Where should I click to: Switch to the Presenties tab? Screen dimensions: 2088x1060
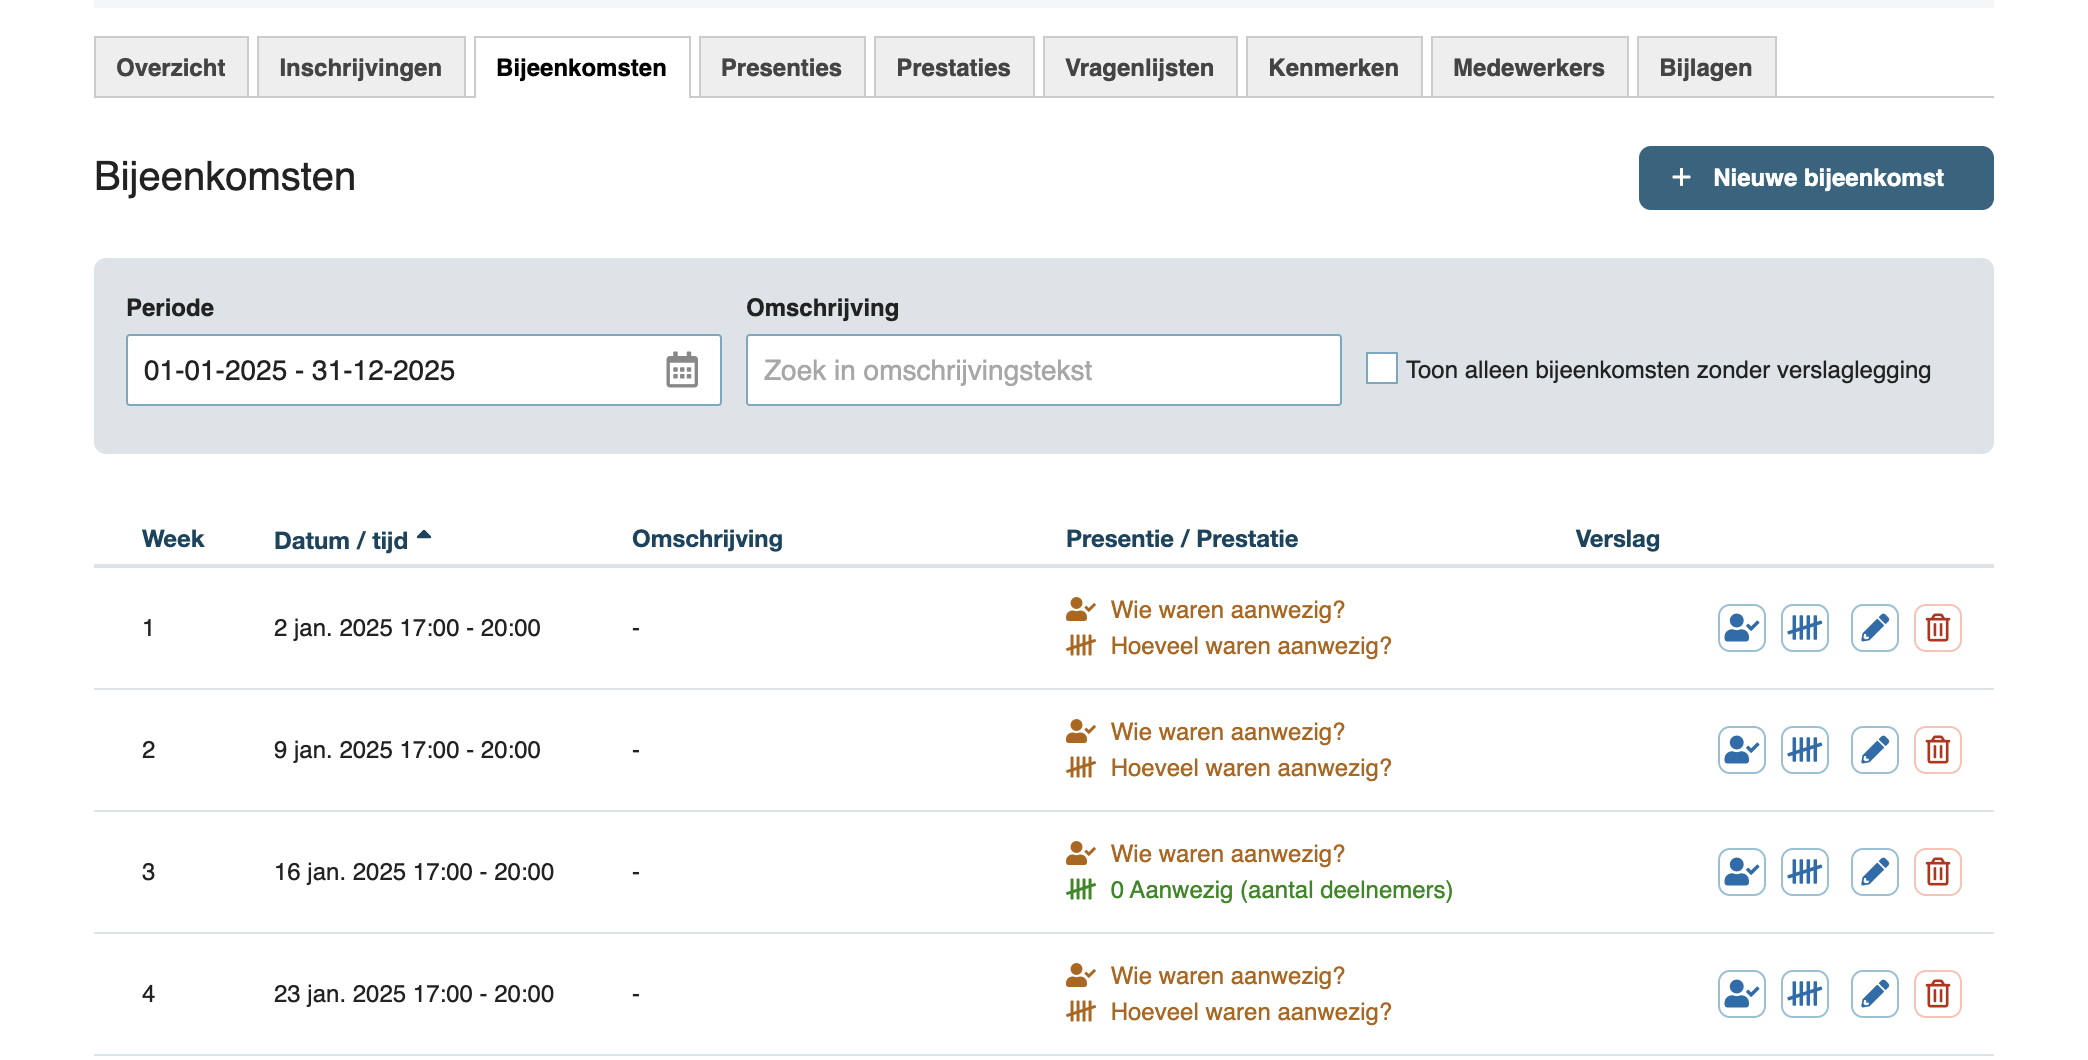point(781,68)
